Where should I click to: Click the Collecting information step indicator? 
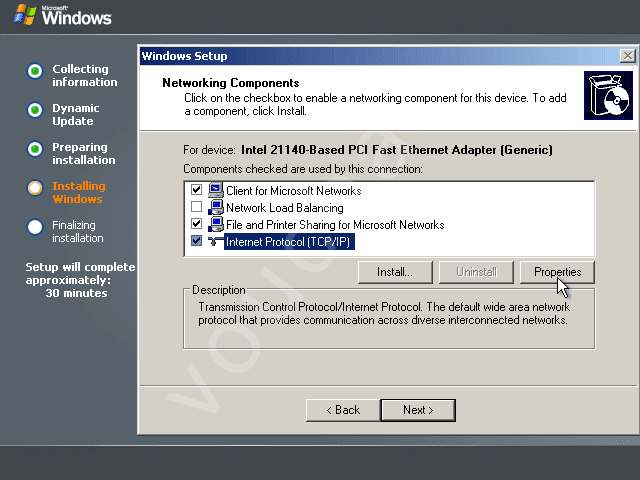[35, 71]
